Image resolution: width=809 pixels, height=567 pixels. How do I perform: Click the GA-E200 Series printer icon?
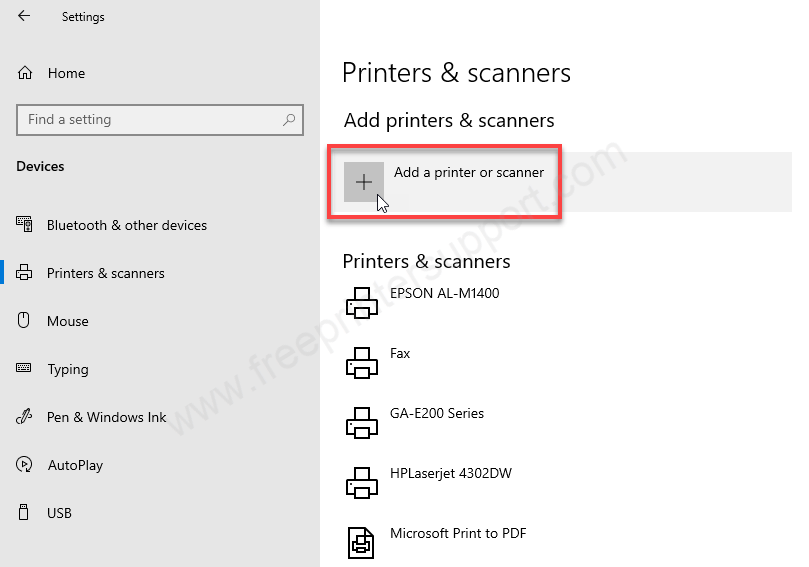362,422
